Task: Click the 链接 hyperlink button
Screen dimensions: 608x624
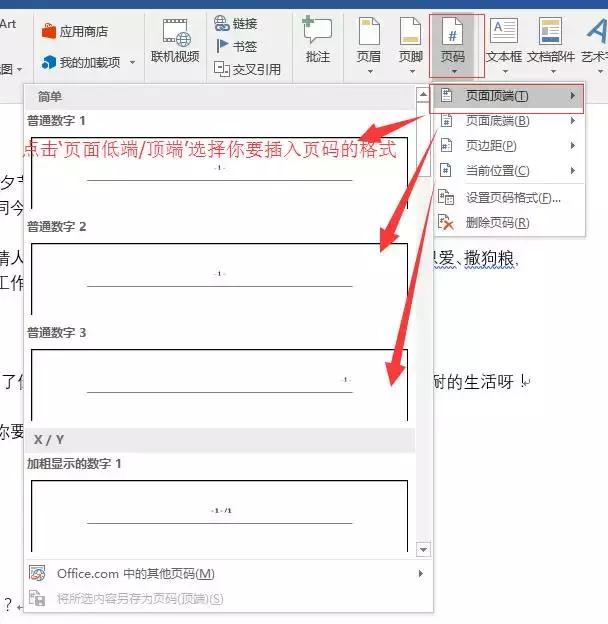Action: click(x=236, y=23)
